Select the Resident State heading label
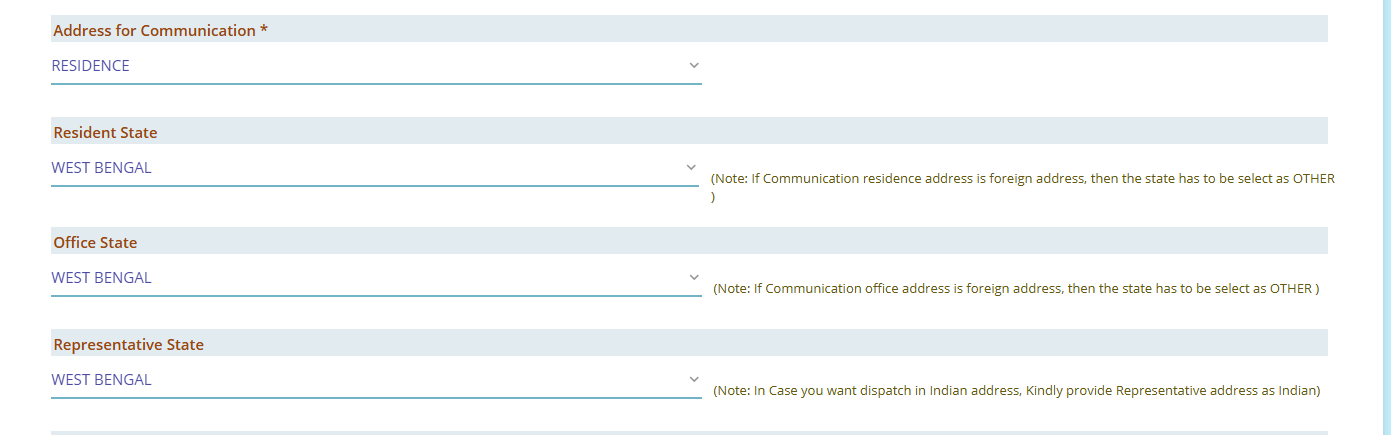The image size is (1391, 435). click(x=105, y=132)
